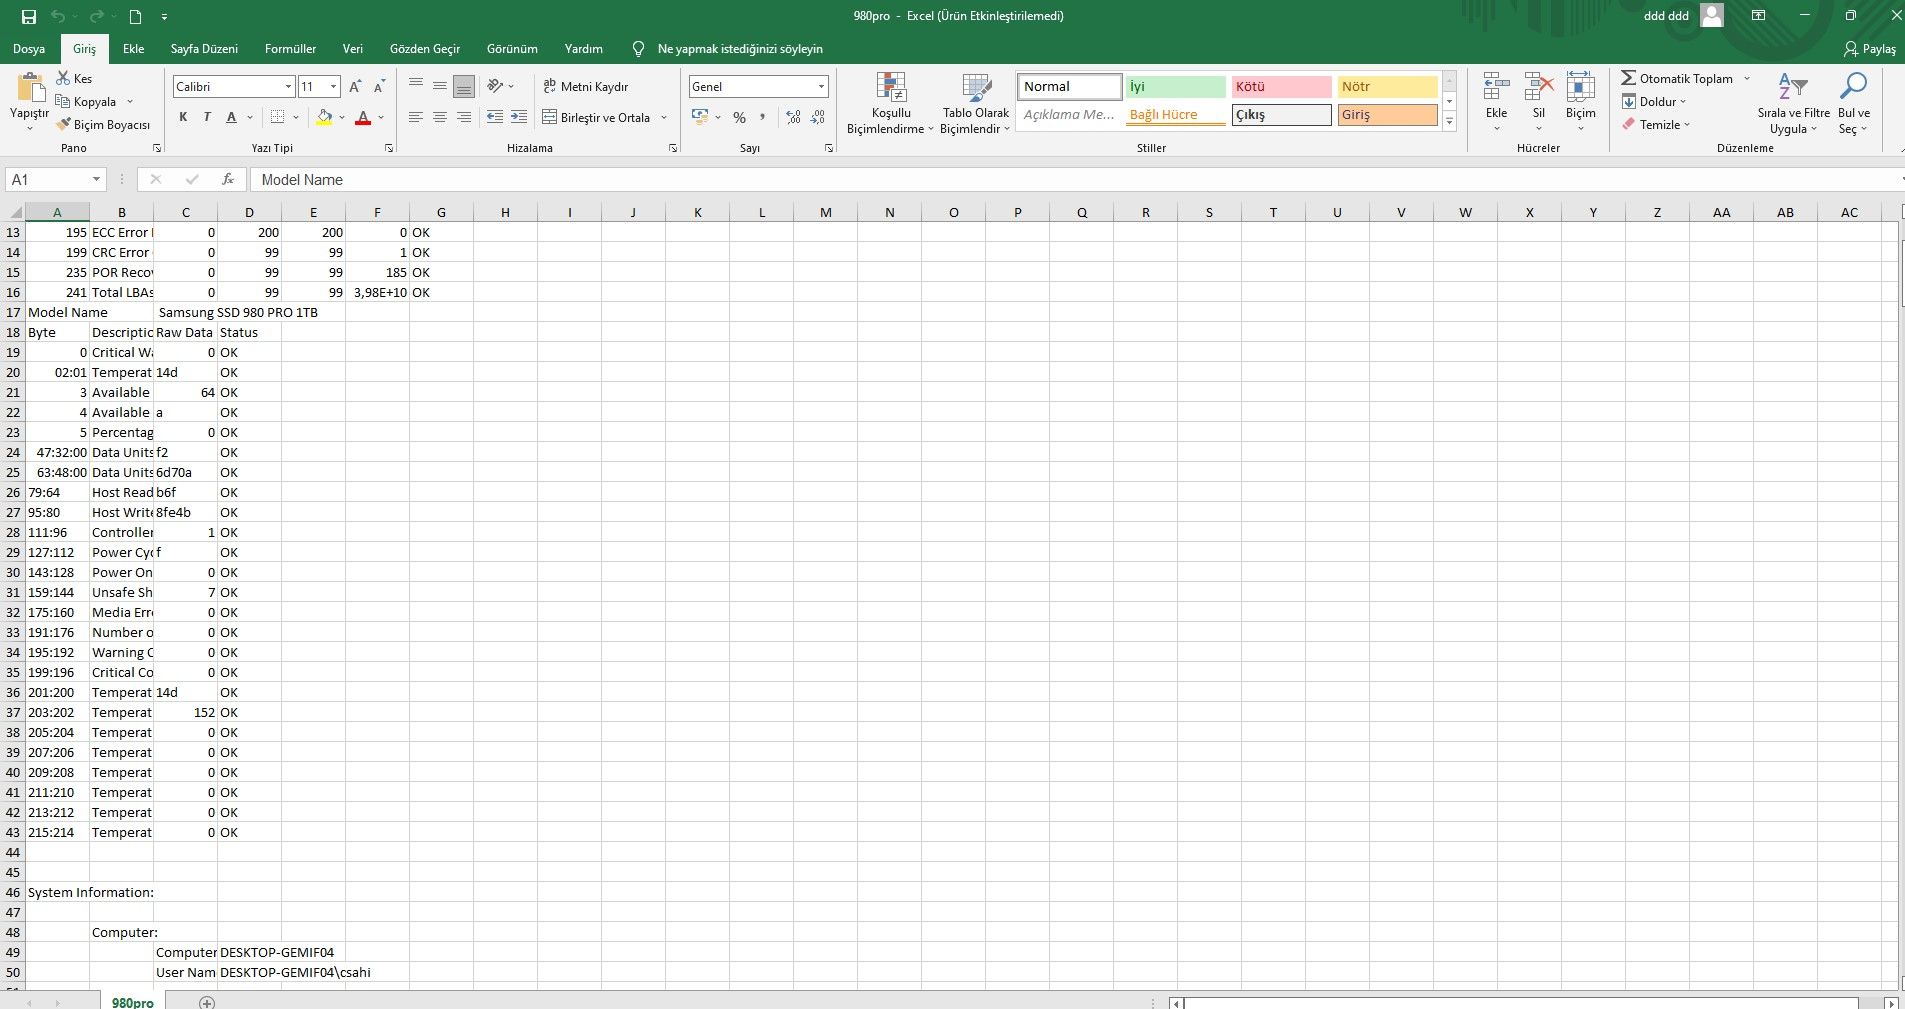Click the formula bar containing Model Name

1075,180
